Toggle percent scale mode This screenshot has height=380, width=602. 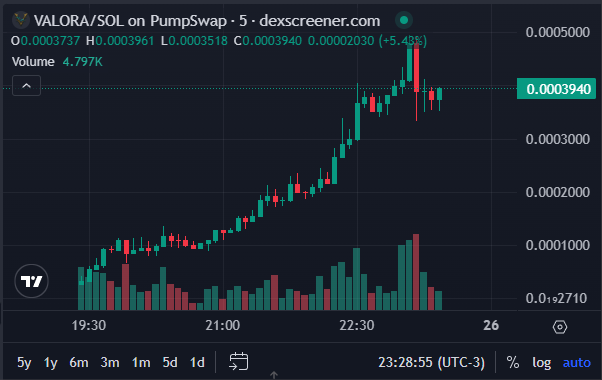(x=513, y=362)
